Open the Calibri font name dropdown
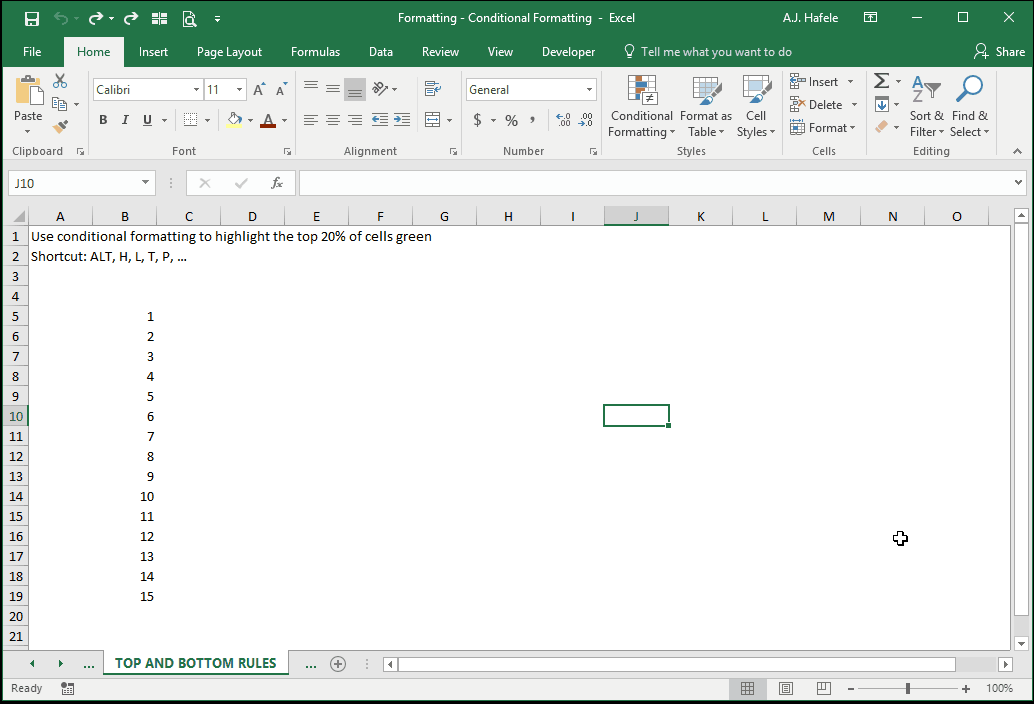Screen dimensions: 1034x704 [x=196, y=90]
